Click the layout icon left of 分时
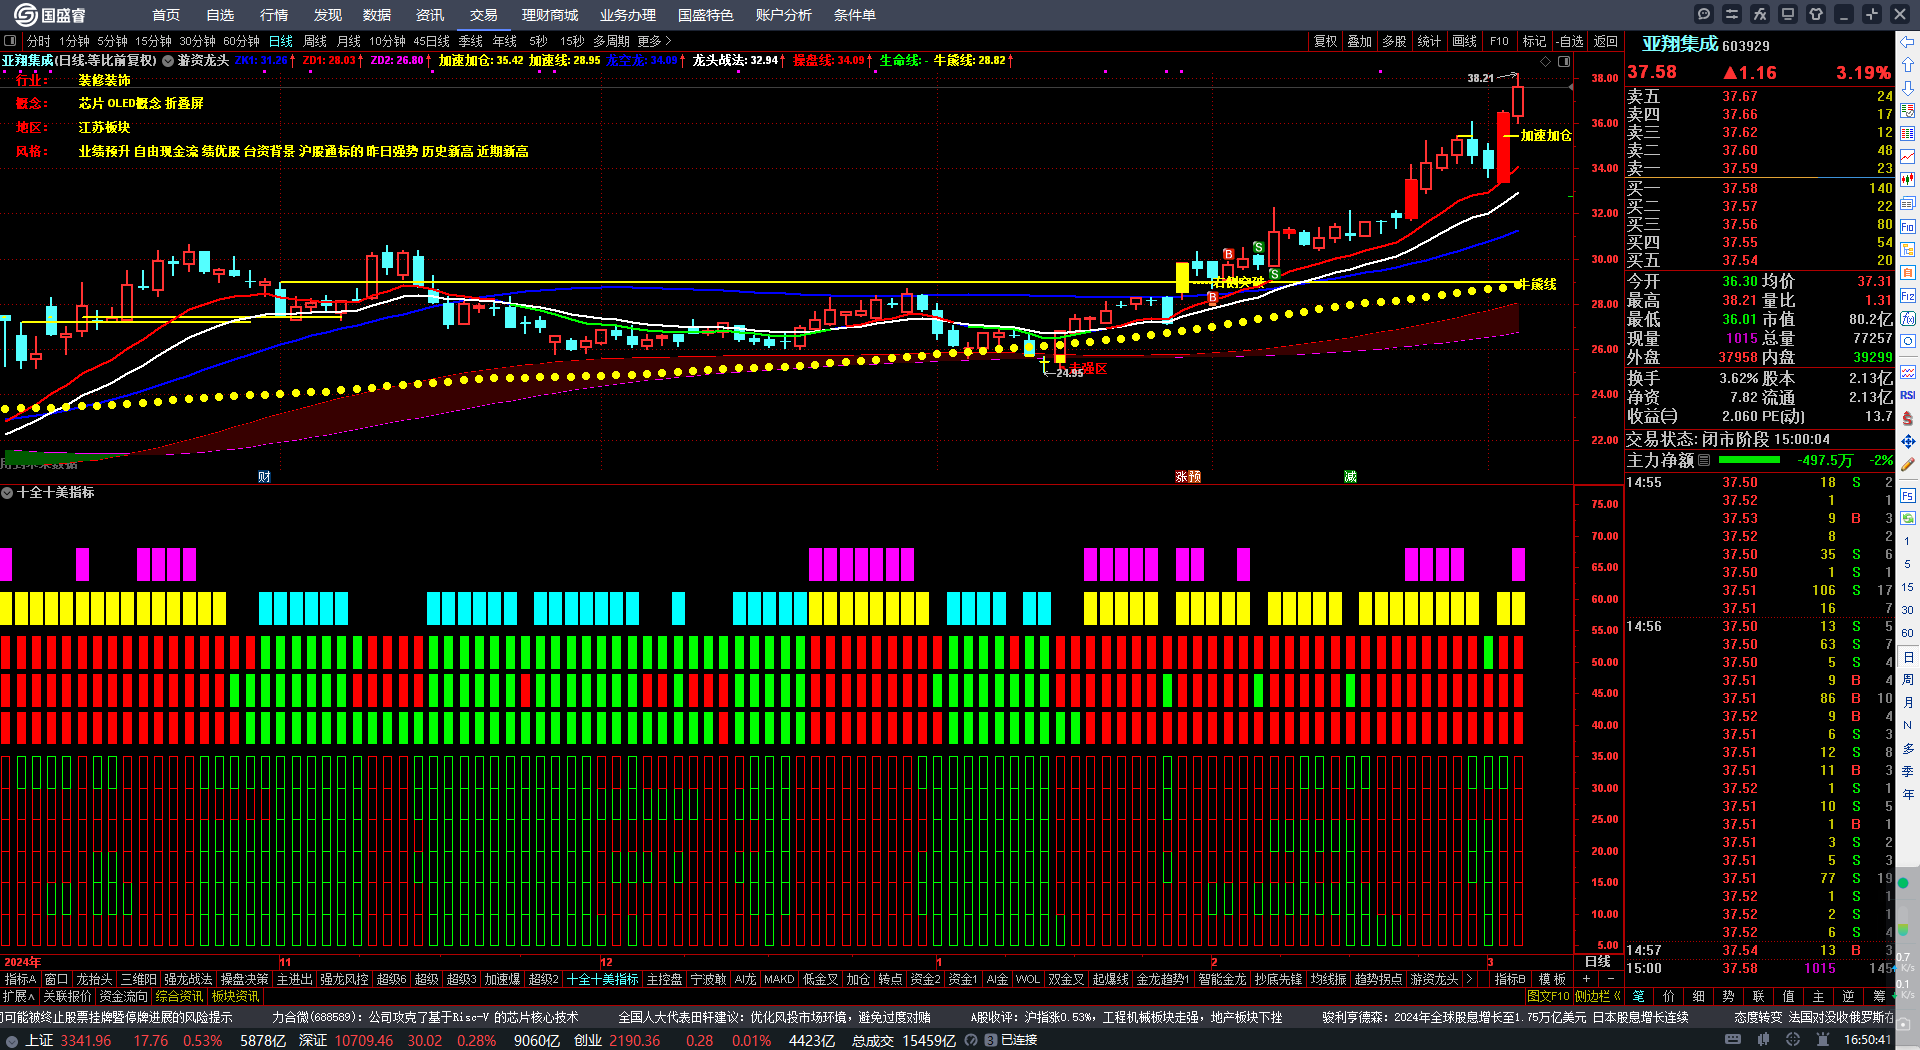The width and height of the screenshot is (1920, 1050). [10, 41]
